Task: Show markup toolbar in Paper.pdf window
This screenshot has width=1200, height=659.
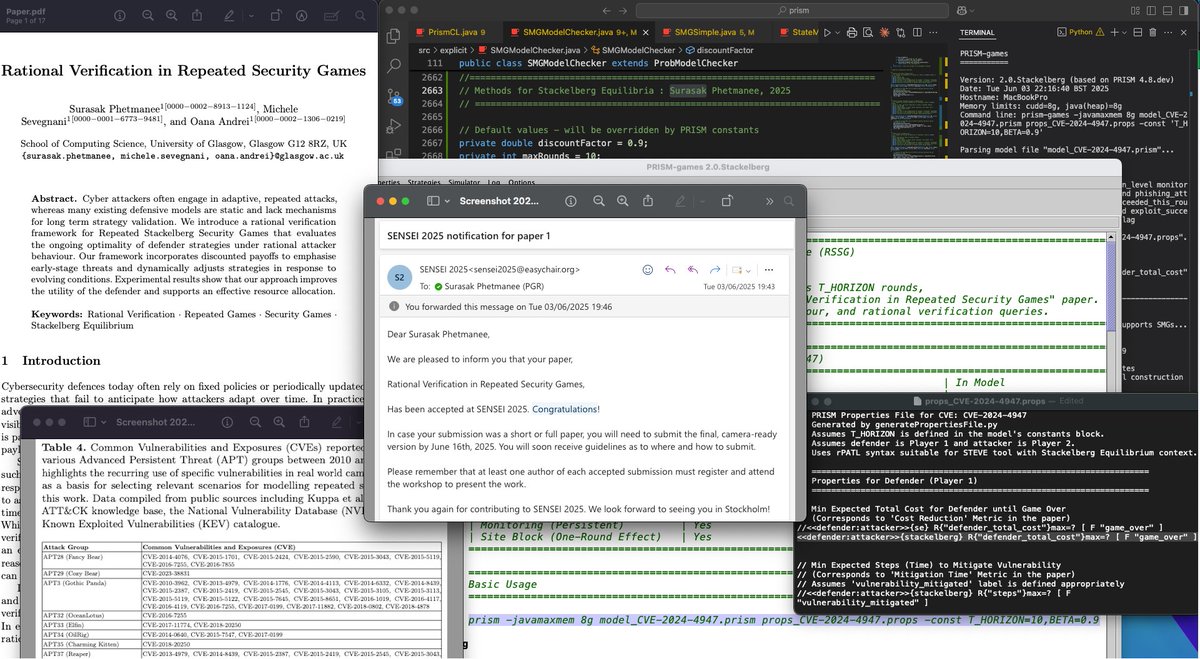Action: click(301, 16)
